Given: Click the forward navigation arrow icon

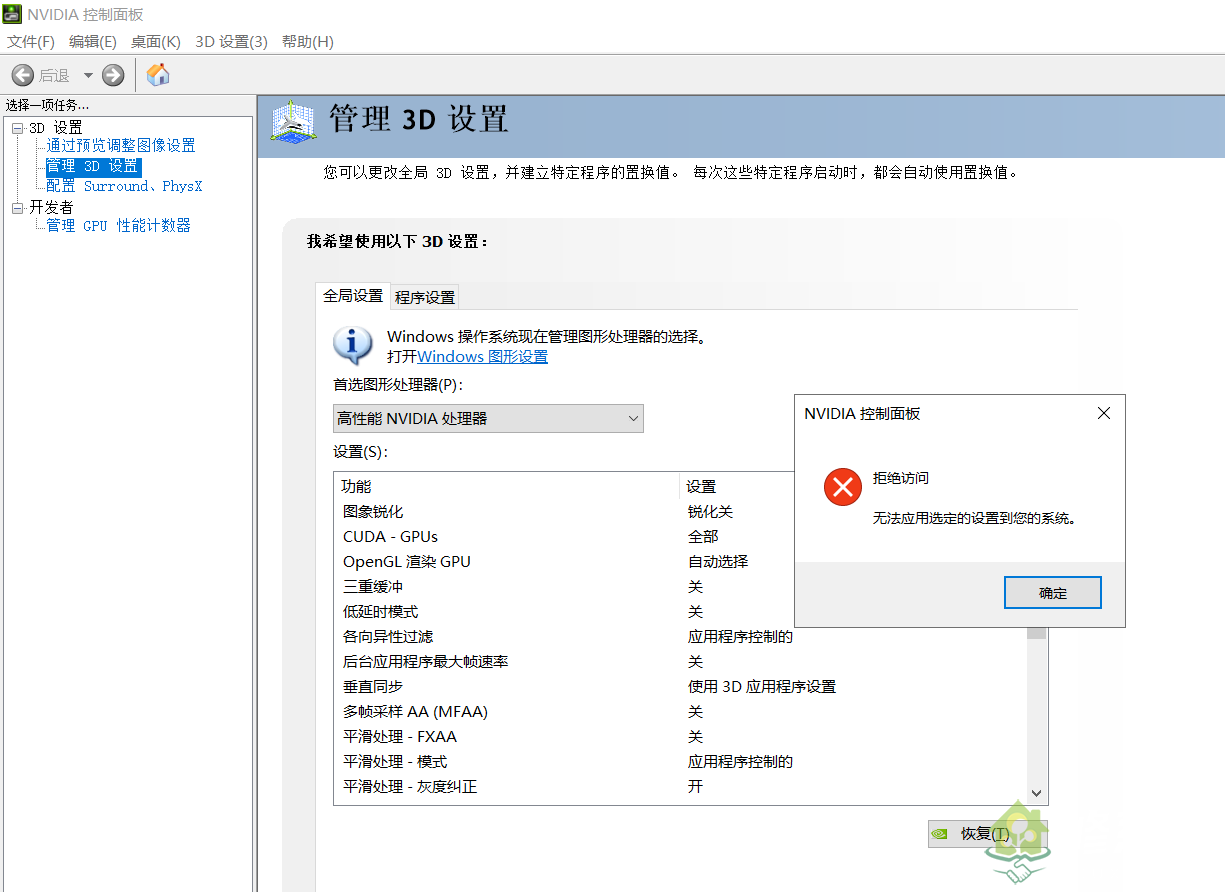Looking at the screenshot, I should pos(112,74).
